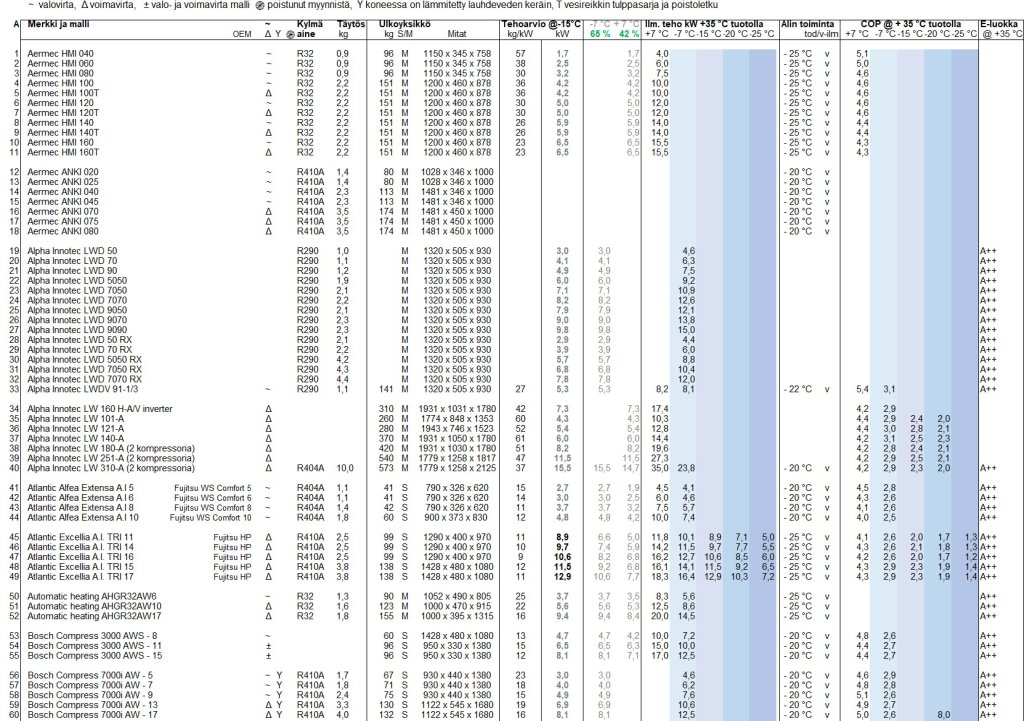Select the 'Aermec HMI 040' row

[61, 53]
